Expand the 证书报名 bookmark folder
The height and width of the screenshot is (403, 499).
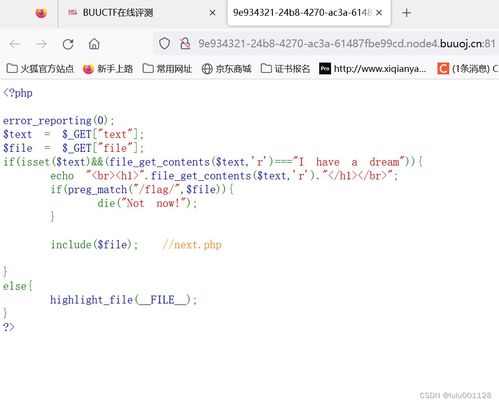pyautogui.click(x=285, y=69)
